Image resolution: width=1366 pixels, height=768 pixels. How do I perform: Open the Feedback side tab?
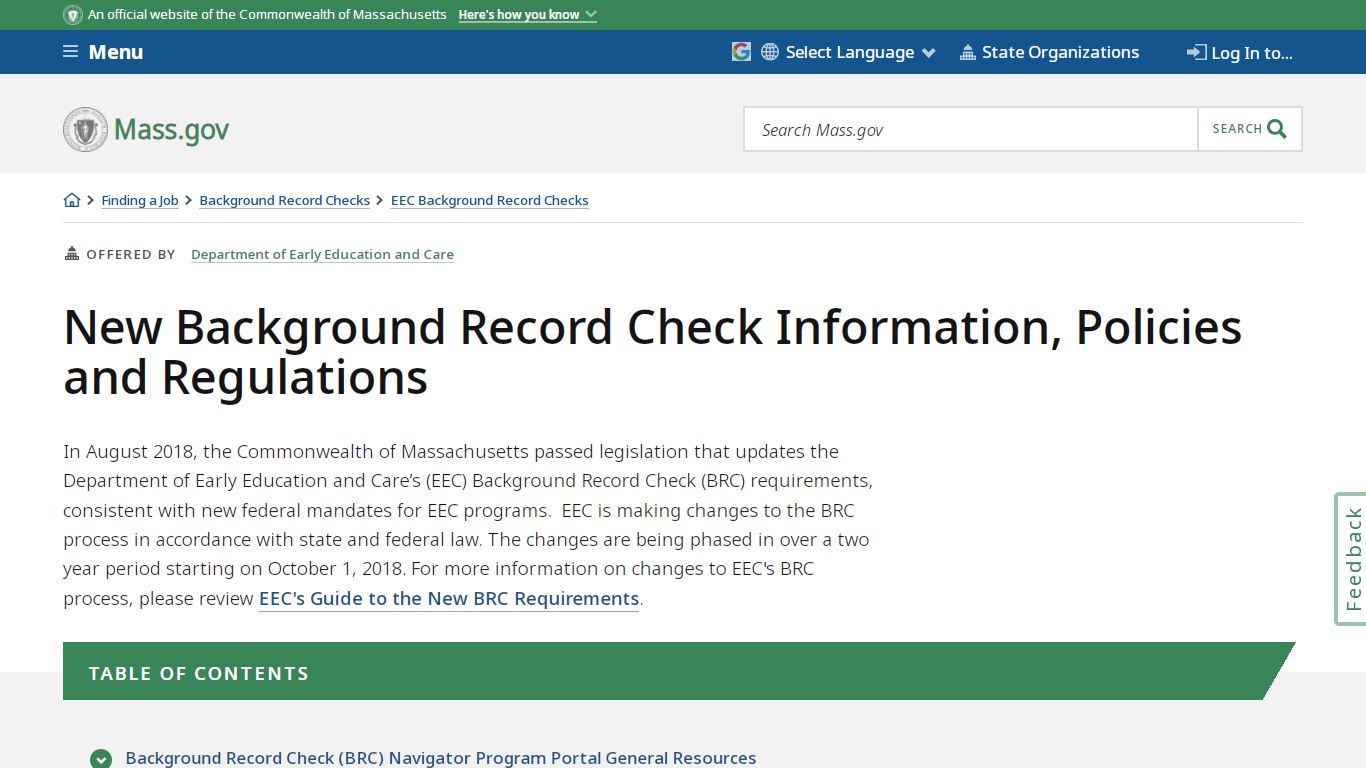click(x=1352, y=559)
